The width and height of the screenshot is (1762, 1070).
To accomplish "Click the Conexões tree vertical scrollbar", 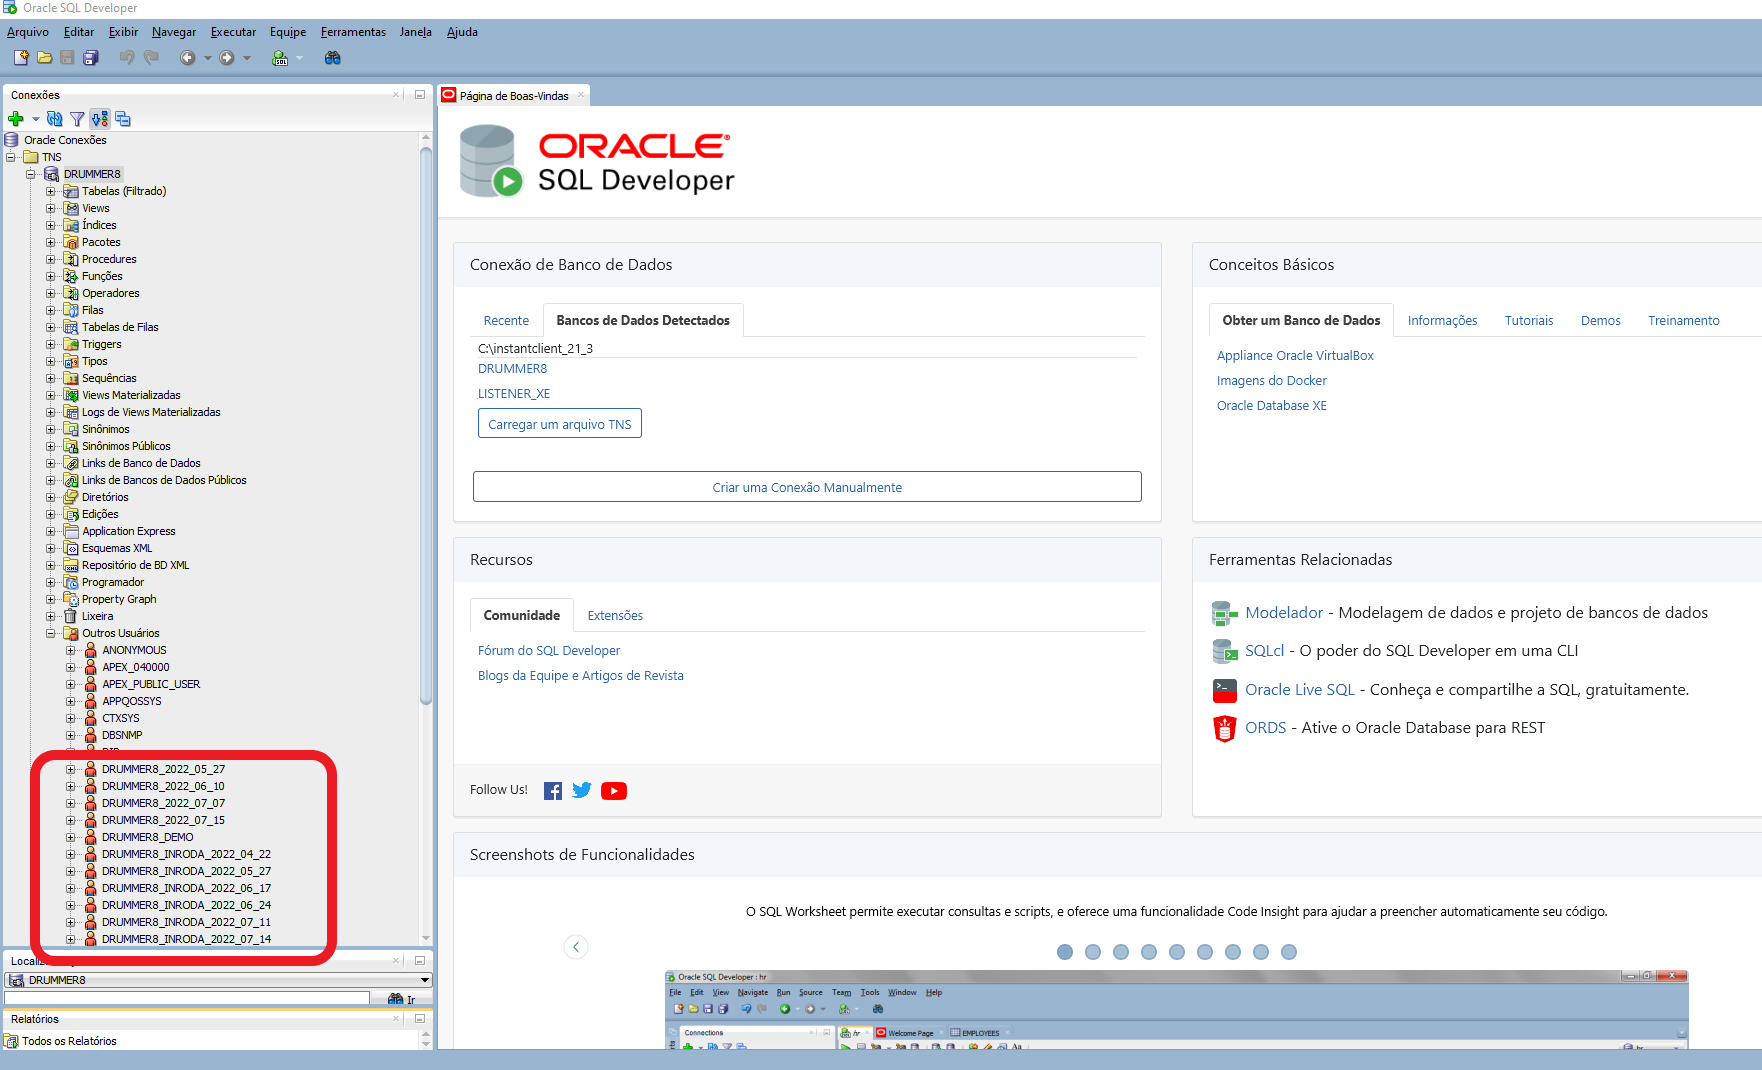I will 426,425.
